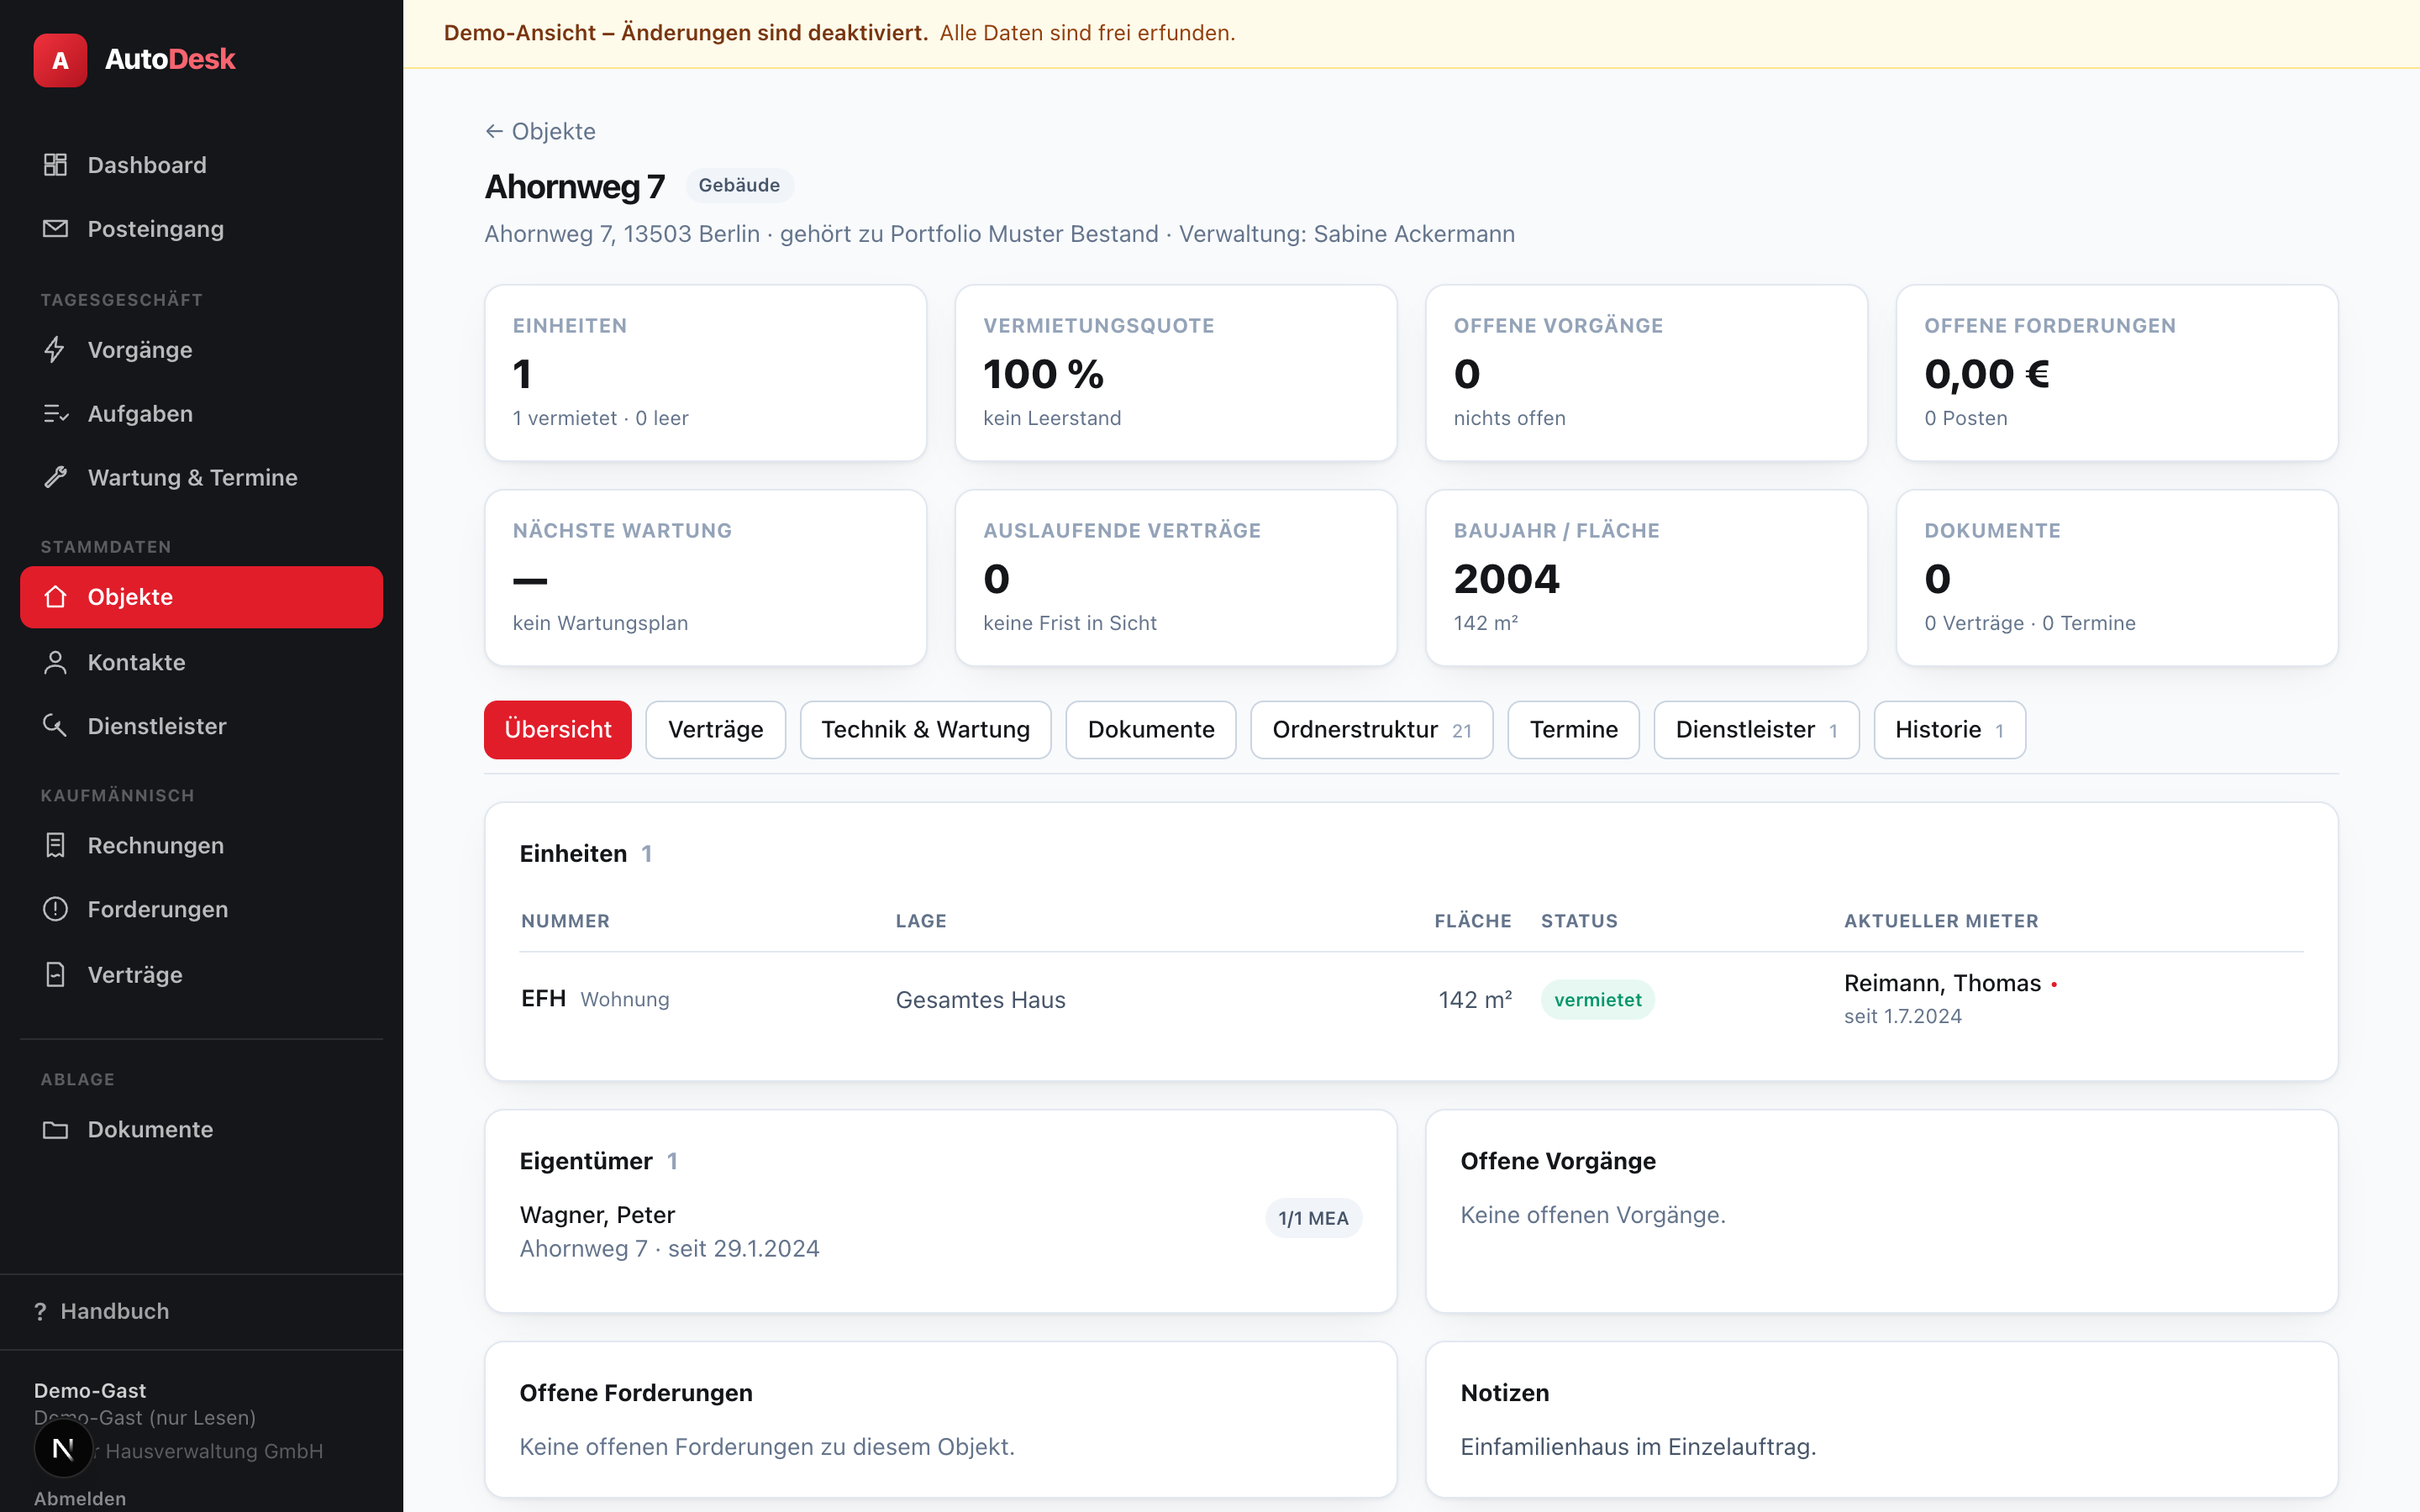Select the Ordnerstruktur tab

pos(1371,730)
